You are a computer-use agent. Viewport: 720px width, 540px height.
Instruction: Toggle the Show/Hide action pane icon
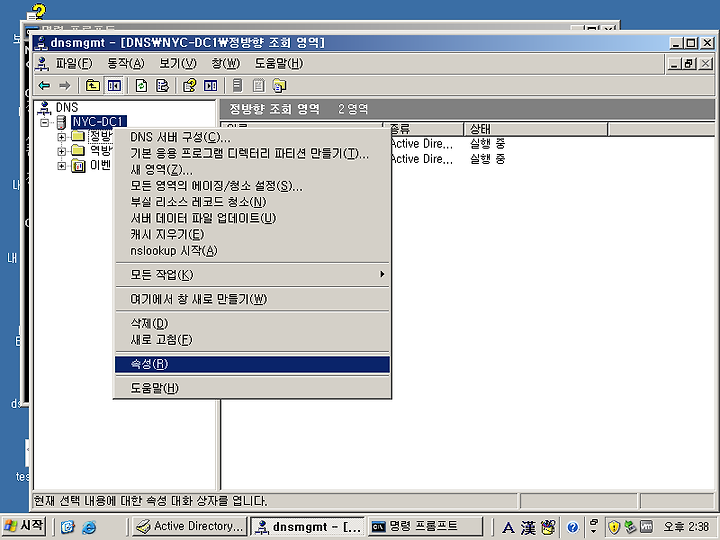coord(210,85)
